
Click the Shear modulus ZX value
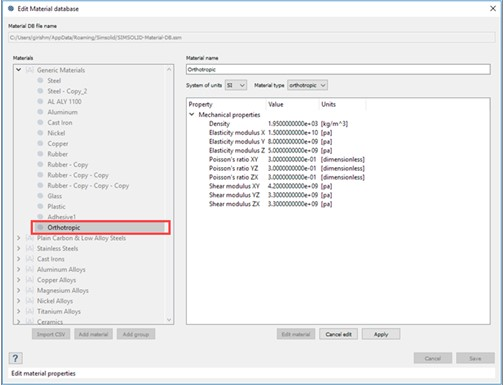point(293,204)
